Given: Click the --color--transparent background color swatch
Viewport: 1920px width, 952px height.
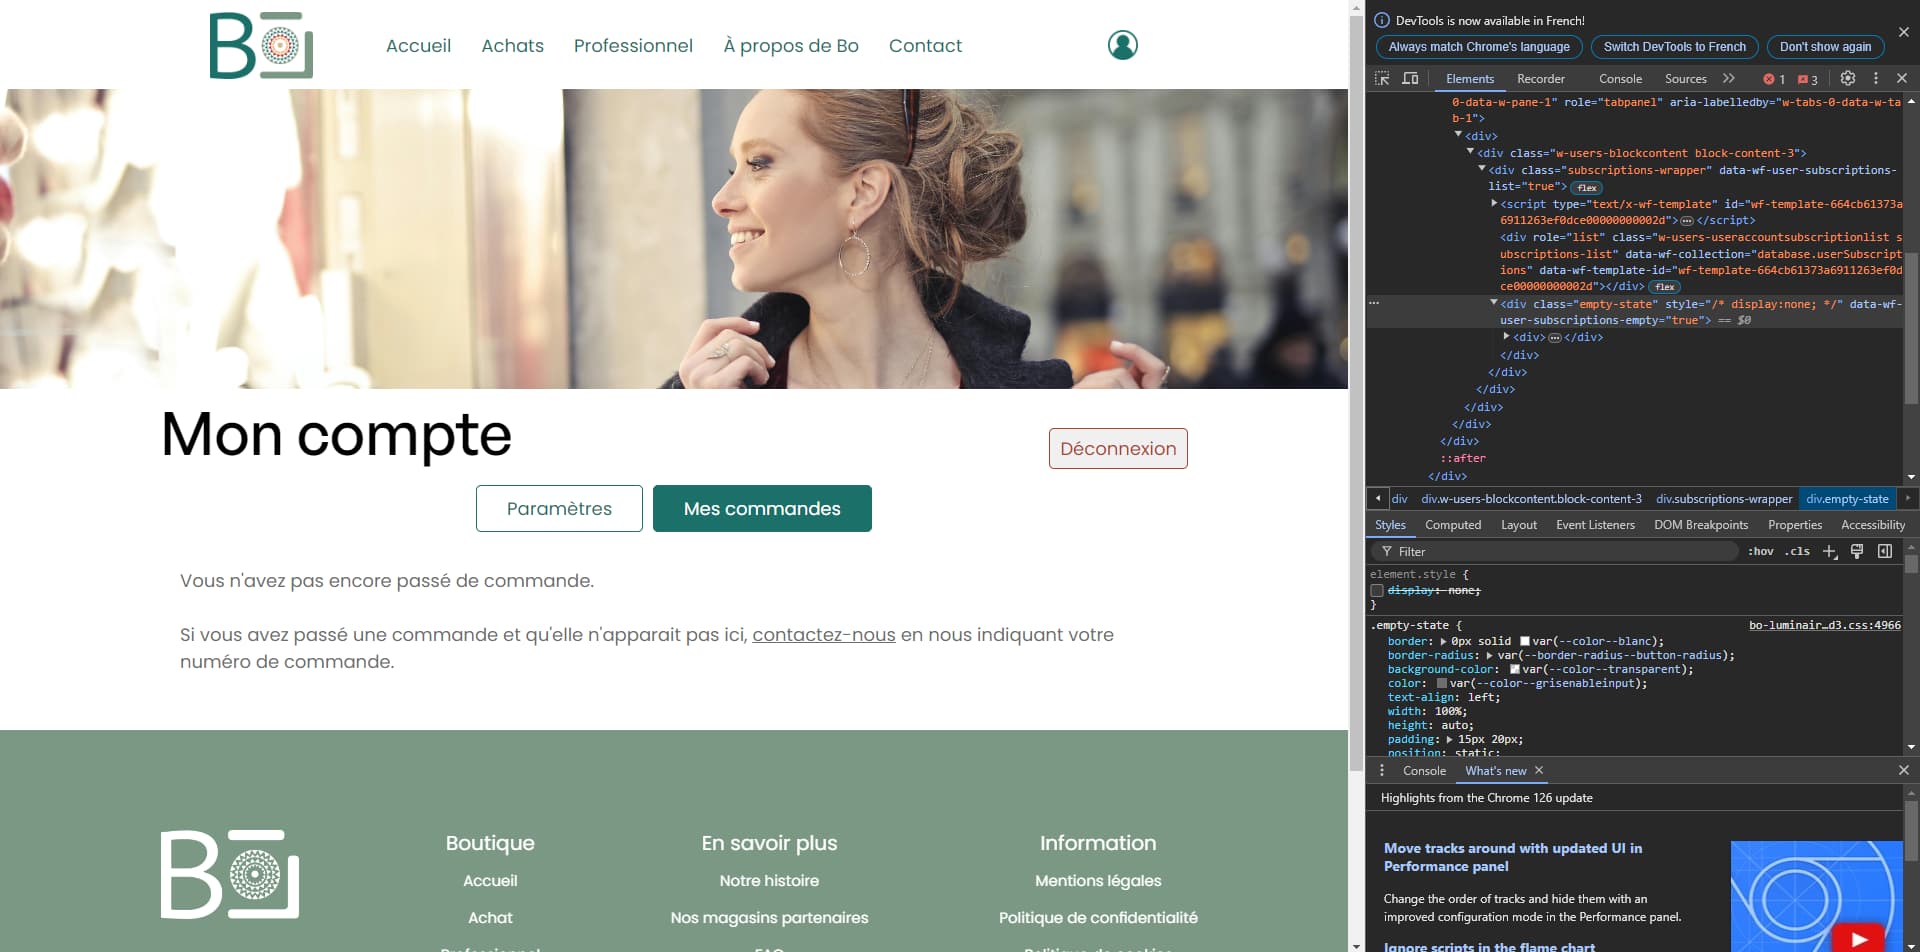Looking at the screenshot, I should tap(1515, 670).
